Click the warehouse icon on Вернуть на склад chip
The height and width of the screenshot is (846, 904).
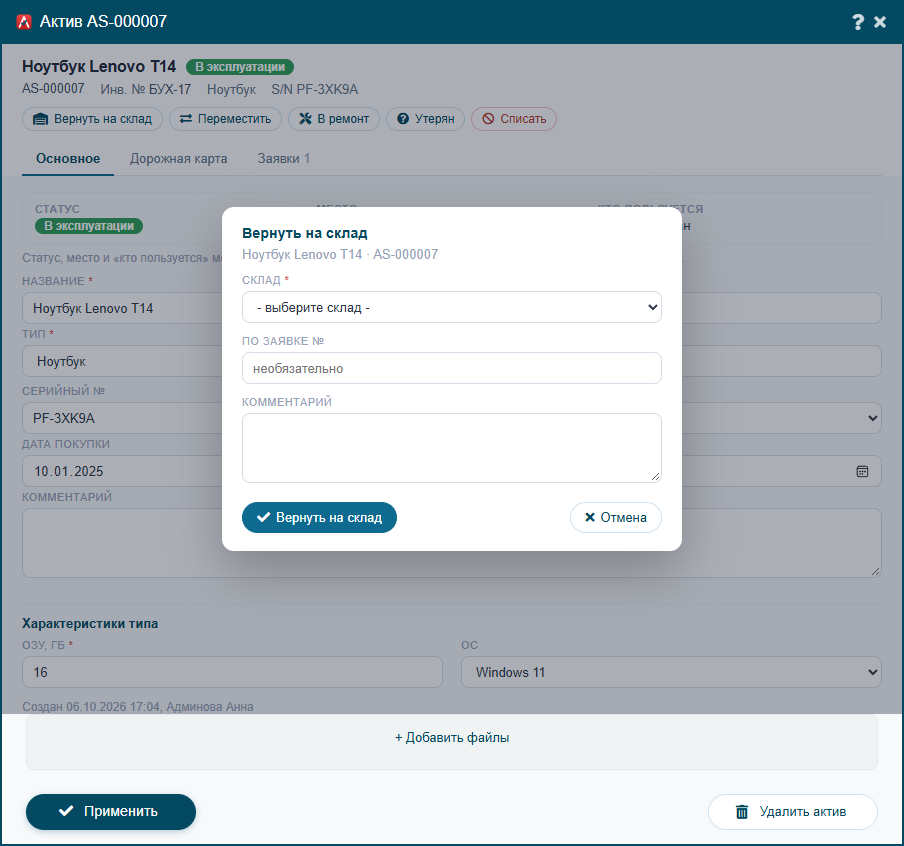(x=40, y=119)
